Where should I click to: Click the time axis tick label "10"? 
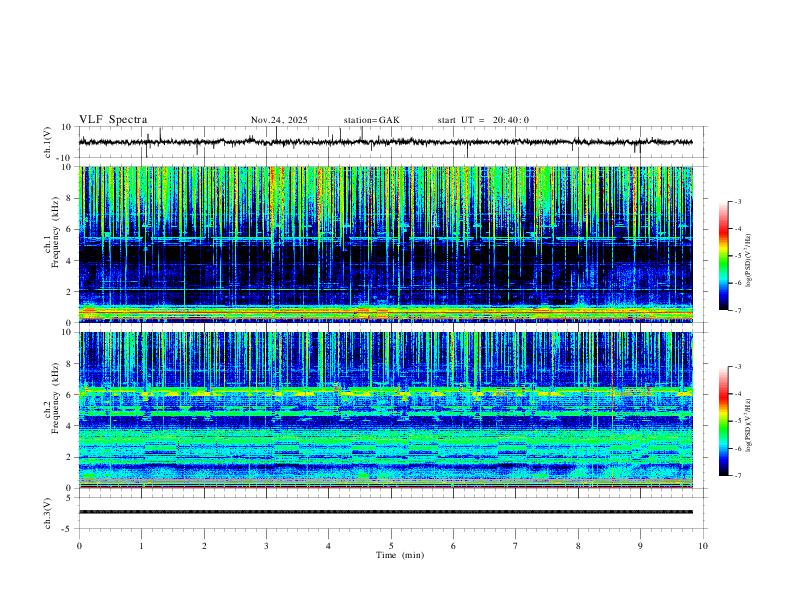point(703,546)
